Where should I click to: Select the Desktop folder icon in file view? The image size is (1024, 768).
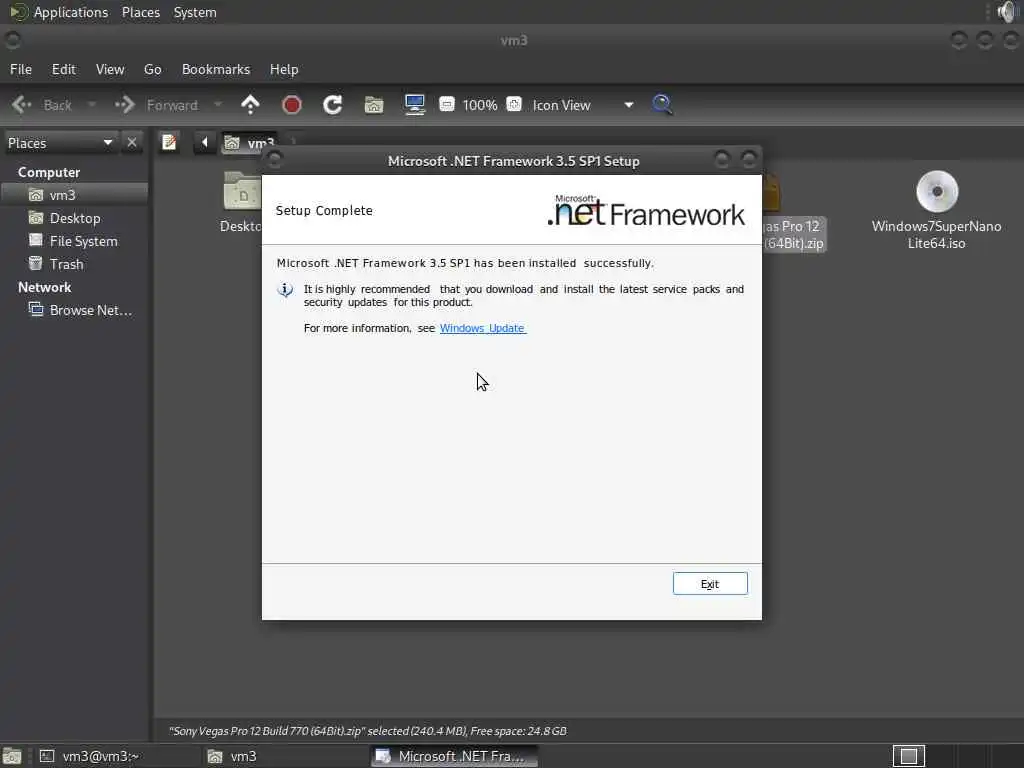pos(242,191)
